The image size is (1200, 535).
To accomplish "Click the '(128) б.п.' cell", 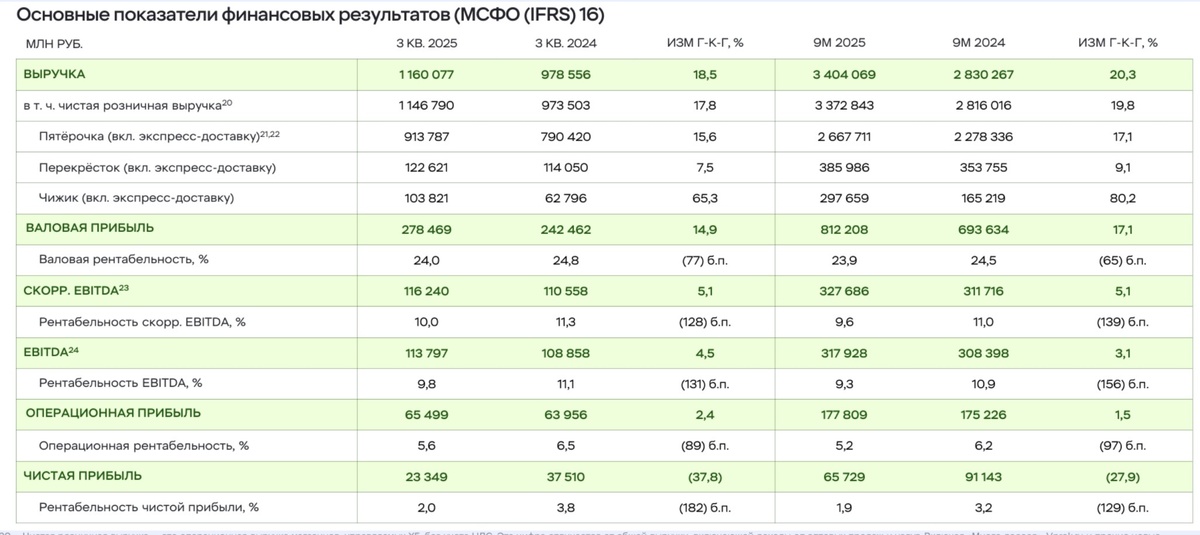I will [x=705, y=321].
